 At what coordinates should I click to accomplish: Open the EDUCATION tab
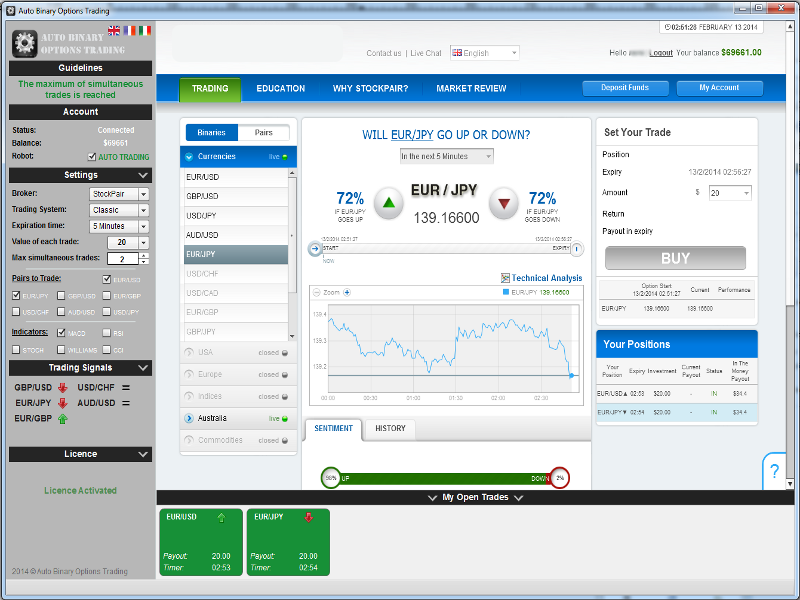281,89
